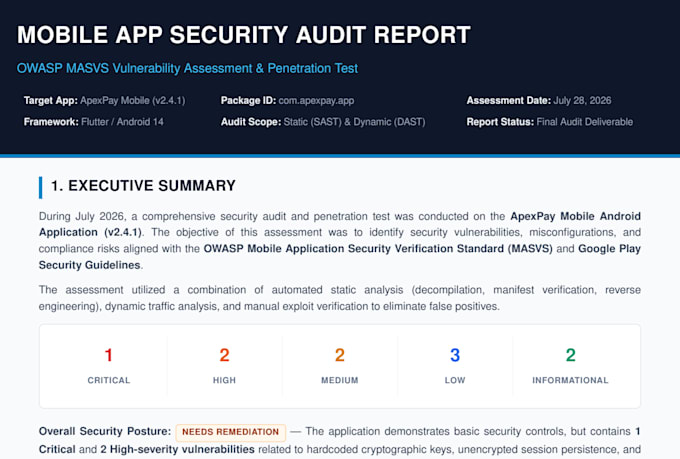Click bold 'OWASP Mobile Application Security Verification Standard'
This screenshot has height=459, width=680.
click(x=354, y=249)
